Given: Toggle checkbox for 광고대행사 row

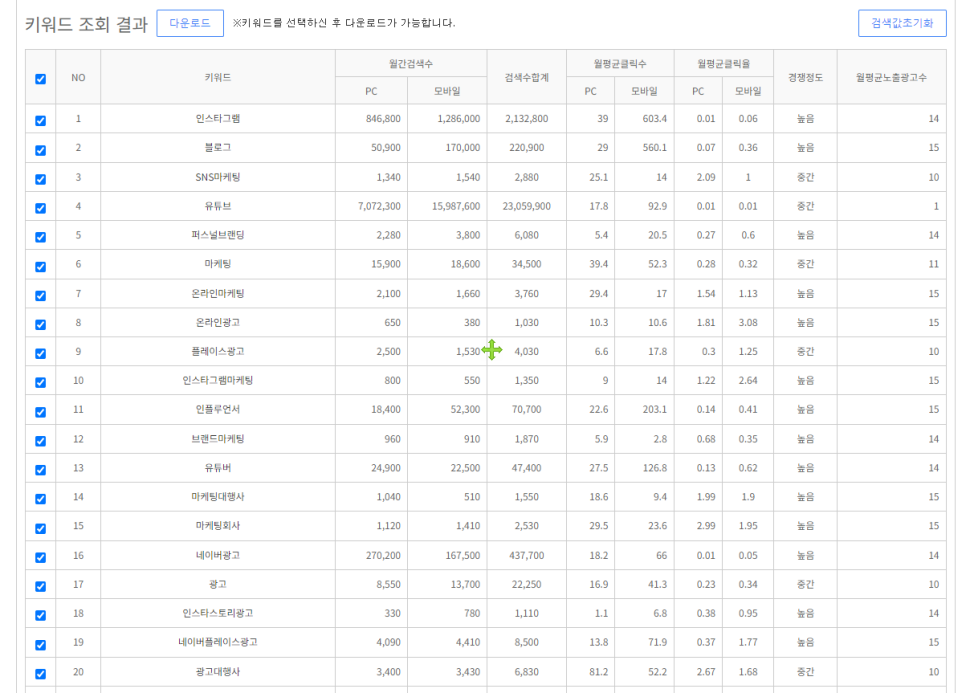Looking at the screenshot, I should pyautogui.click(x=41, y=674).
